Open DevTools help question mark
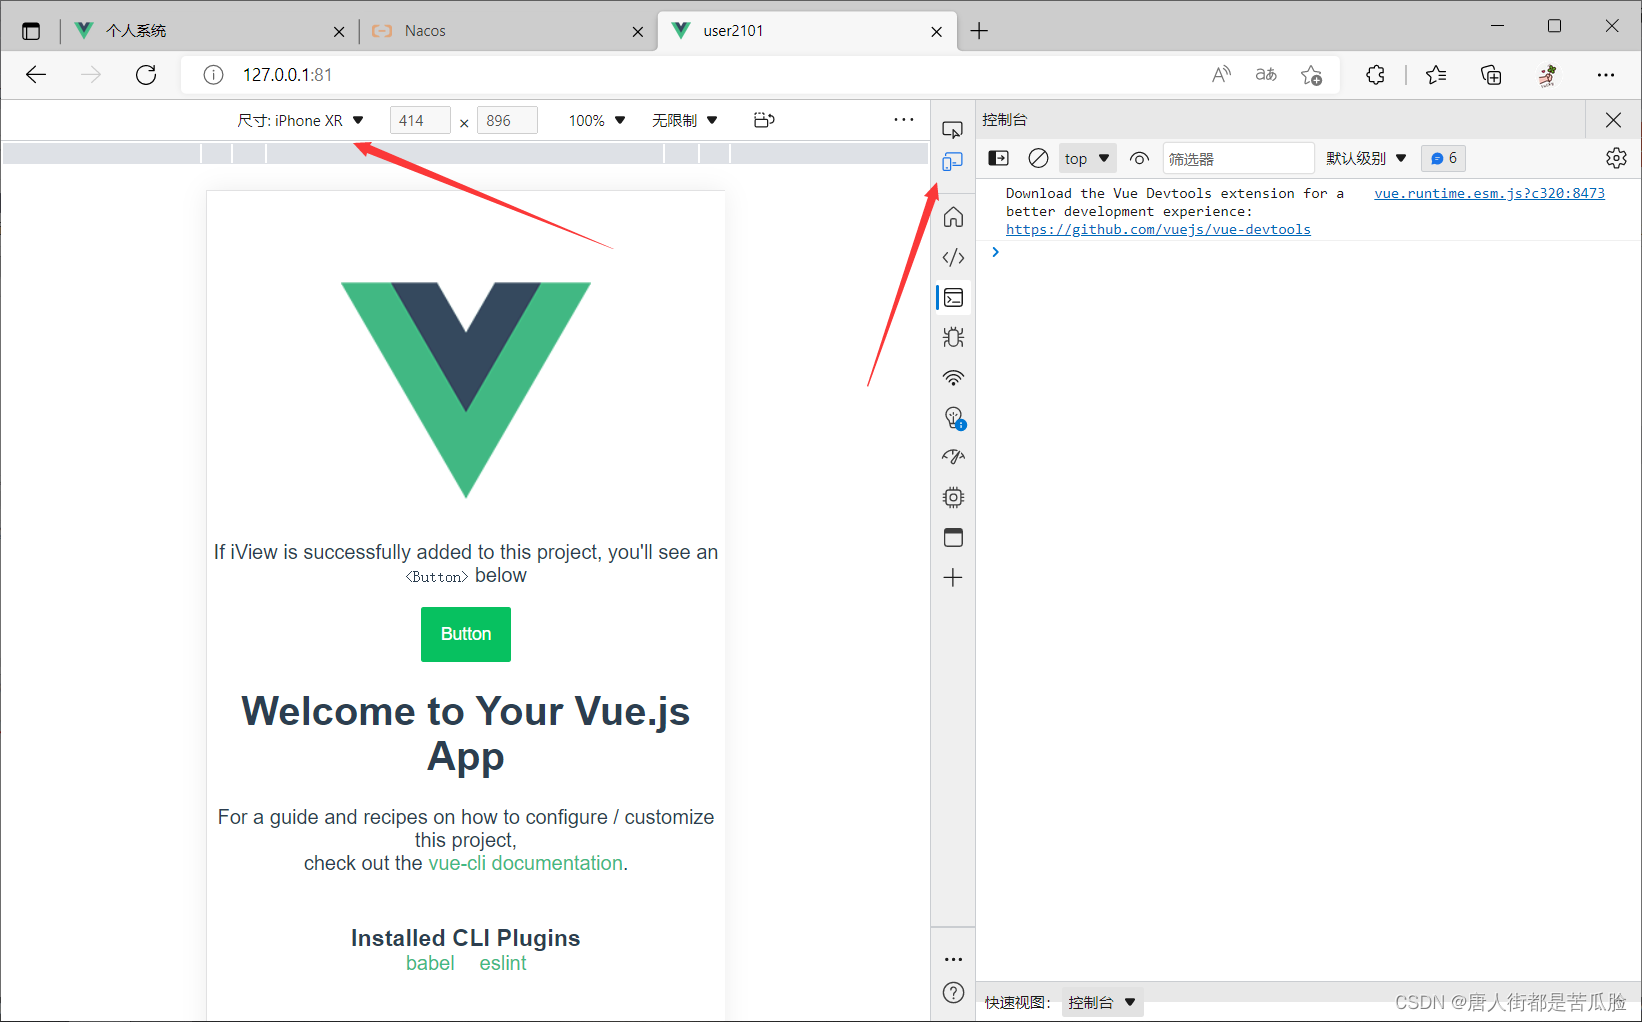 953,992
